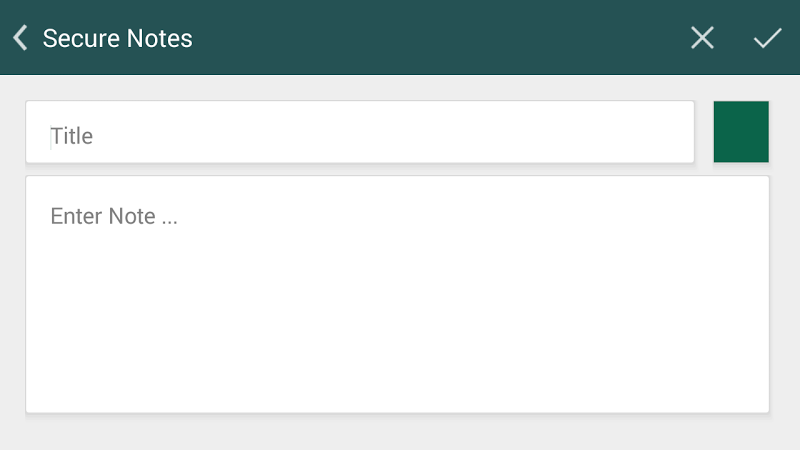Hit the checkmark button in top bar

pyautogui.click(x=767, y=38)
